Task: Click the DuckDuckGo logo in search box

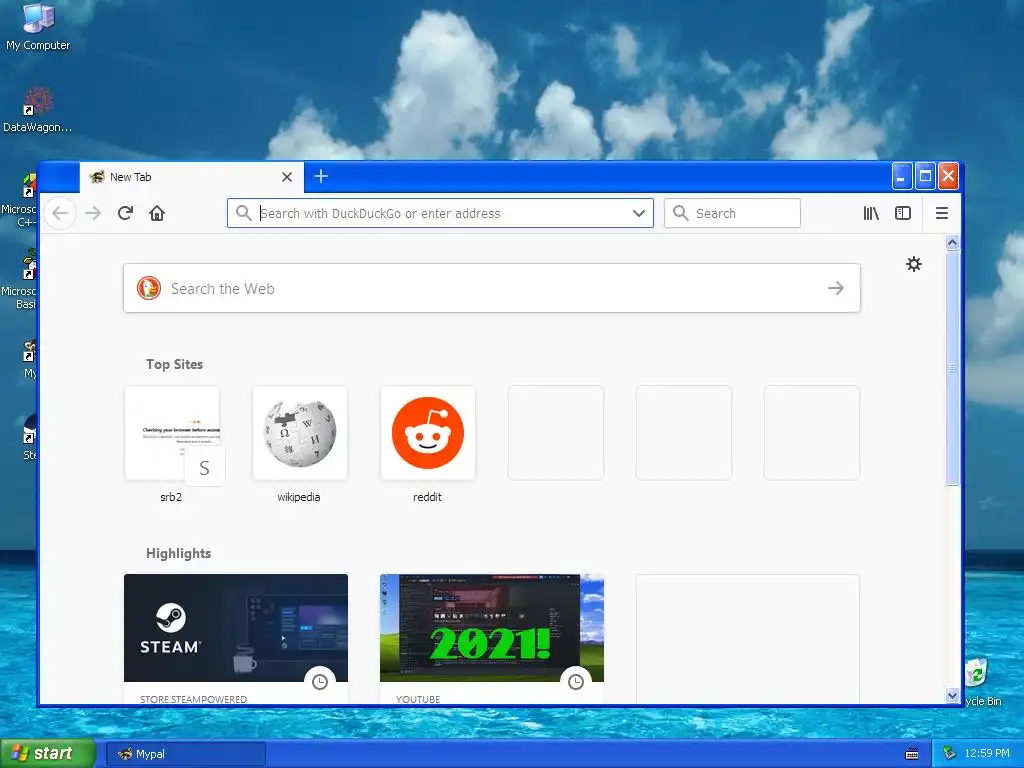Action: (x=149, y=288)
